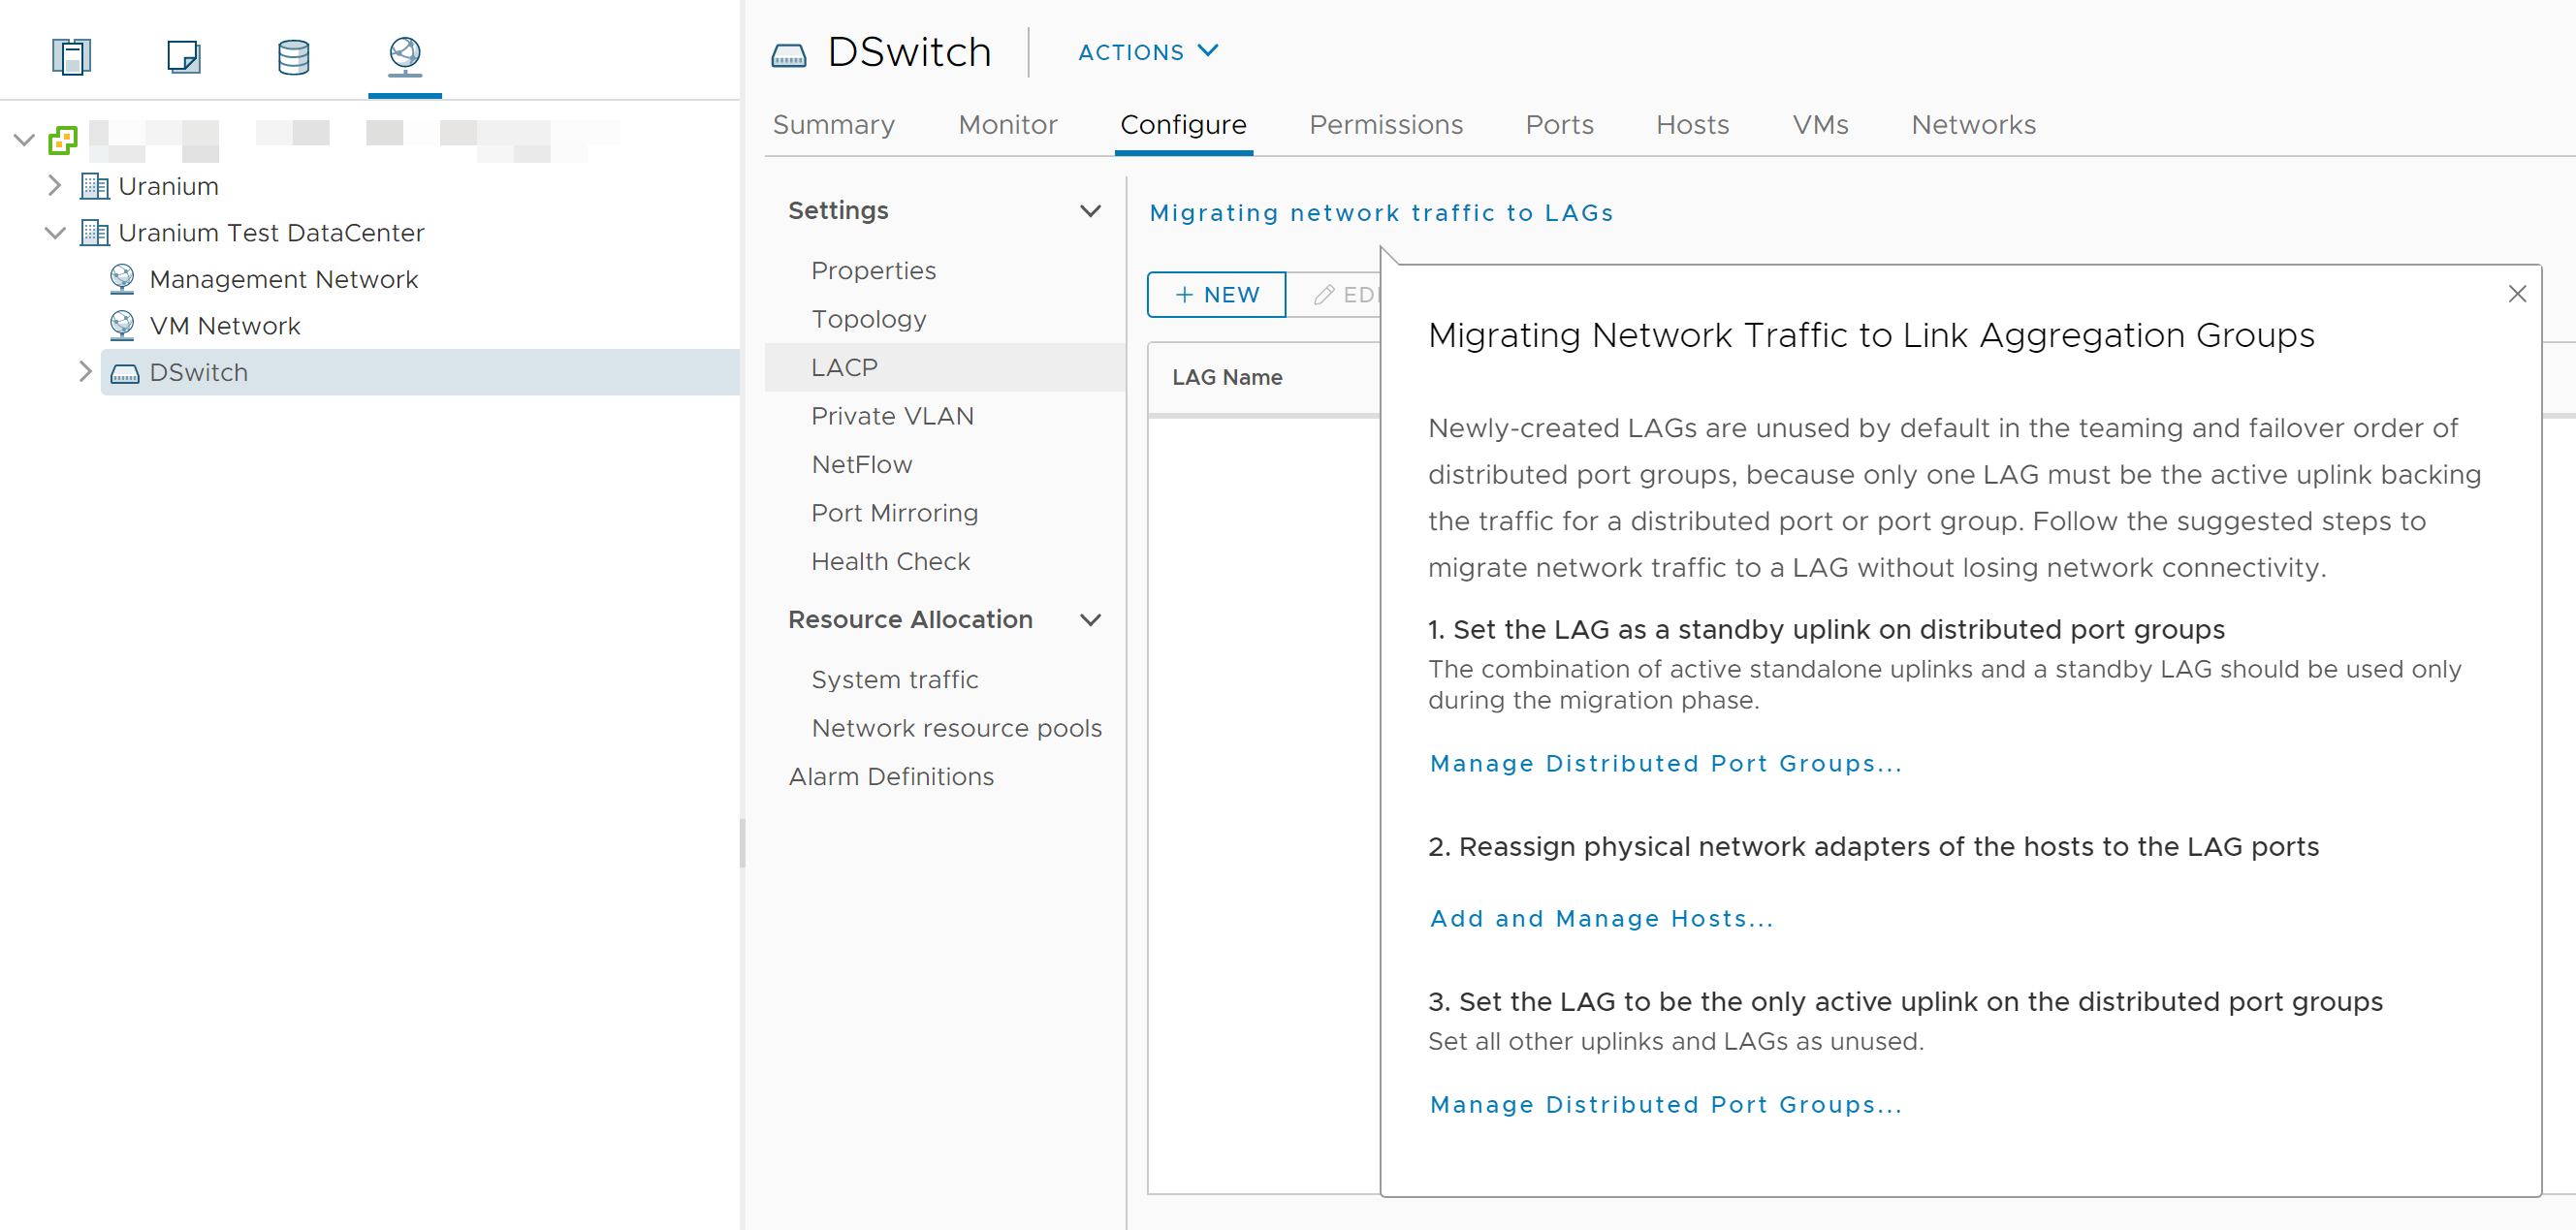The height and width of the screenshot is (1230, 2576).
Task: Collapse the Settings section
Action: coord(1090,211)
